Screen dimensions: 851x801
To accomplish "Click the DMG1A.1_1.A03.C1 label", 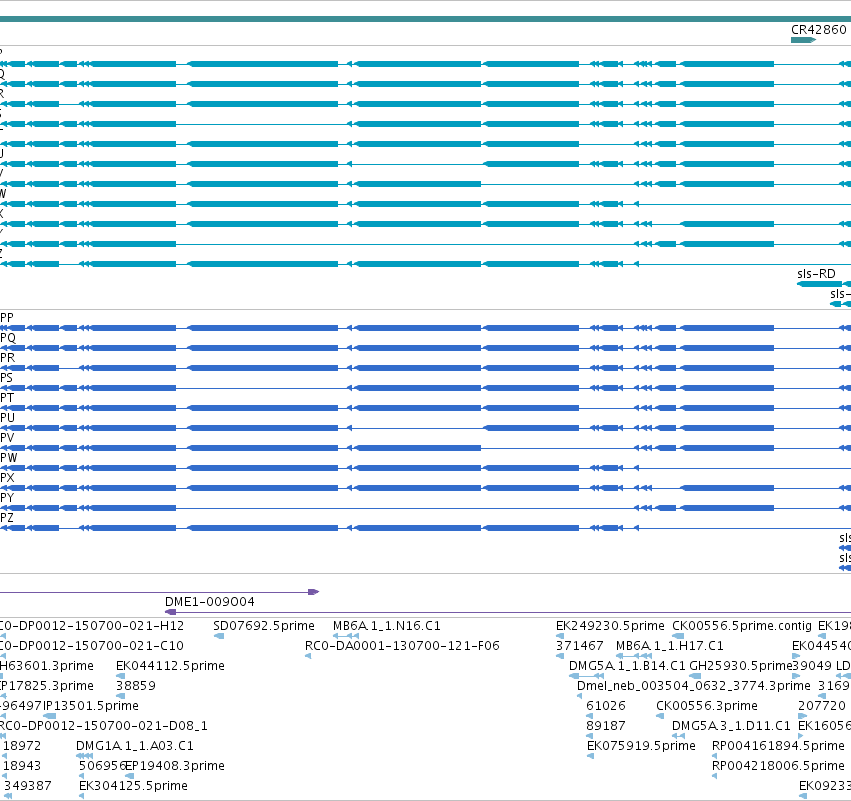I will tap(135, 746).
